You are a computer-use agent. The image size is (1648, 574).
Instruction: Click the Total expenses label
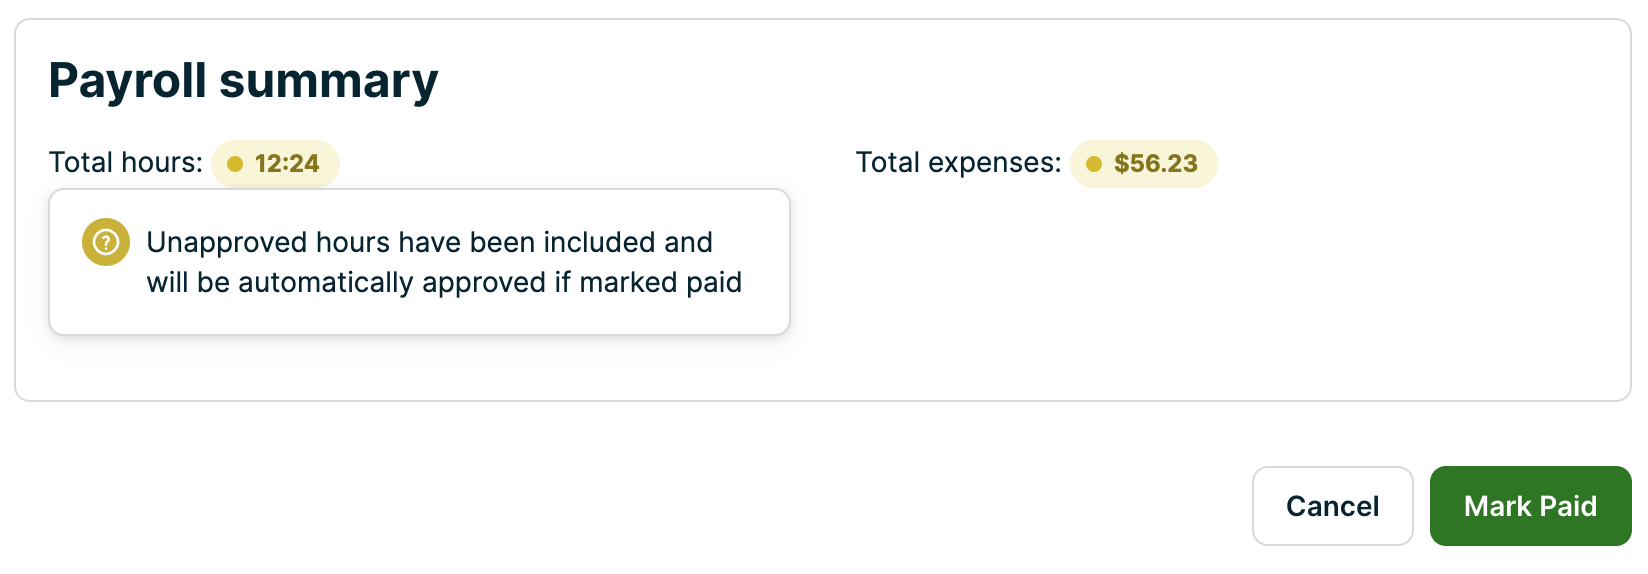click(958, 163)
